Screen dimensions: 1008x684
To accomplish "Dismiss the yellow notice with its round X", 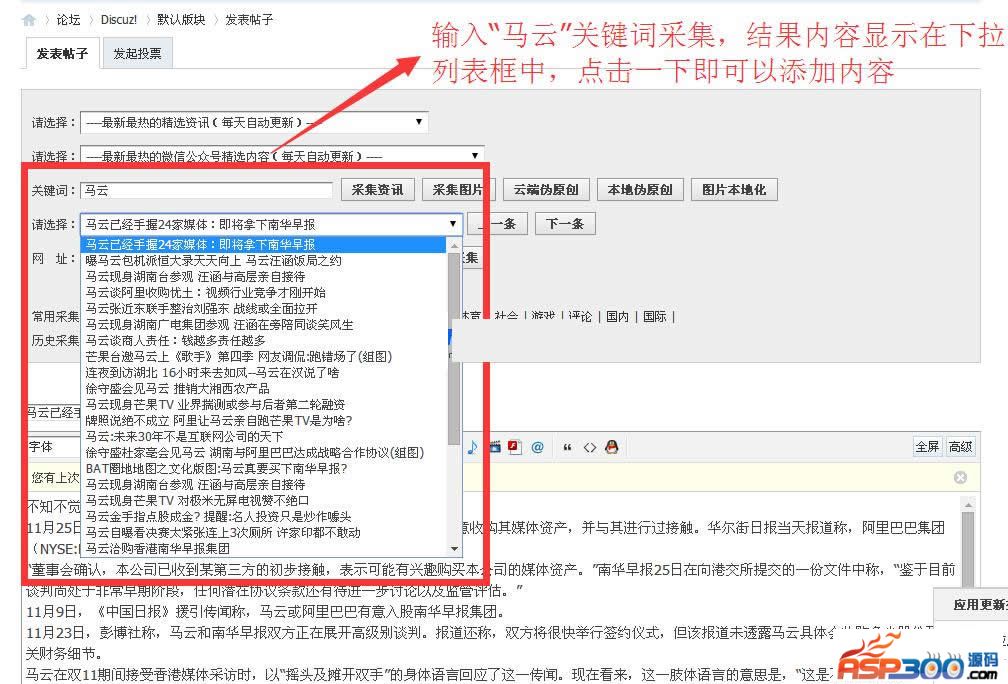I will (960, 477).
